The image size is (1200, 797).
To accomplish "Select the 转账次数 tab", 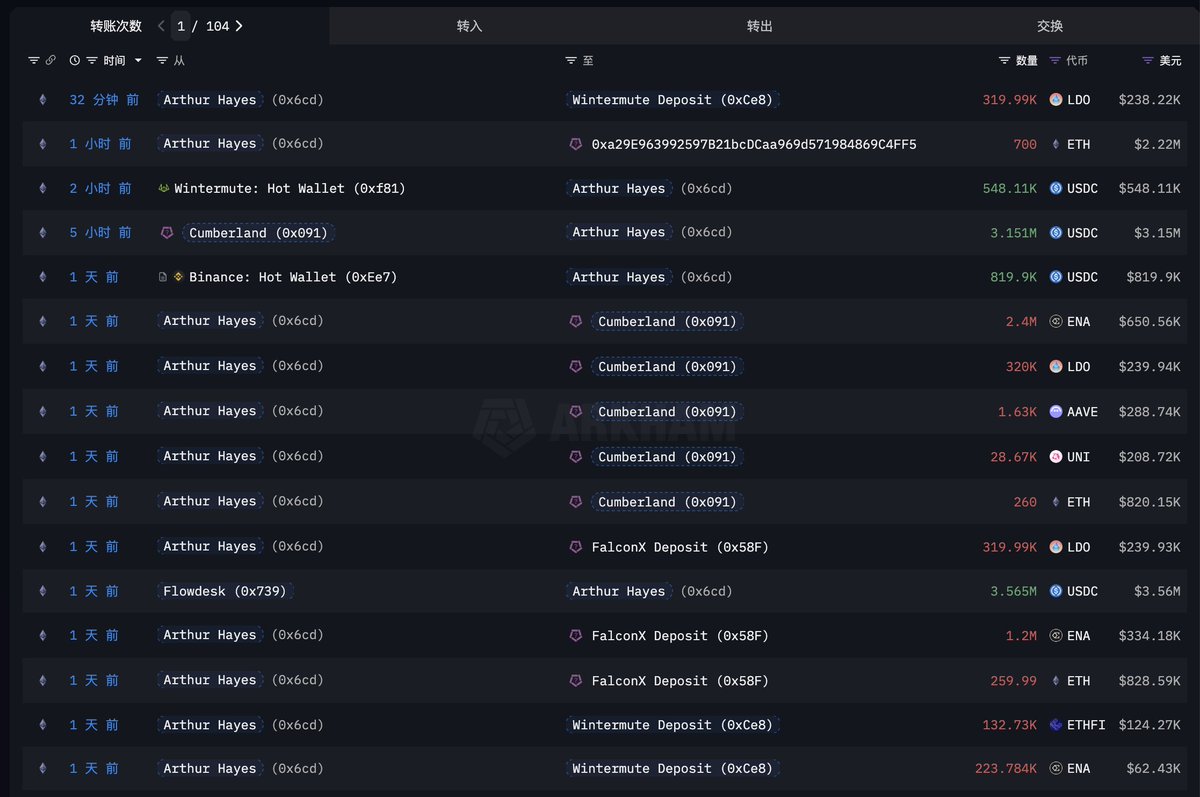I will pos(116,26).
